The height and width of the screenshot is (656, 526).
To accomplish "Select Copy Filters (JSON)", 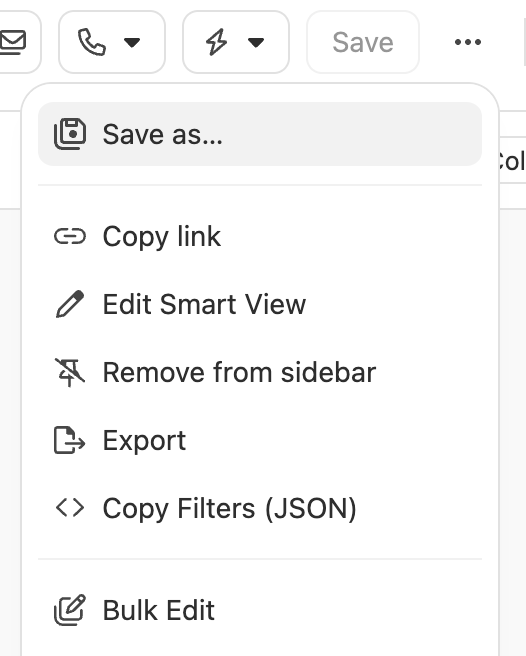I will (x=260, y=508).
